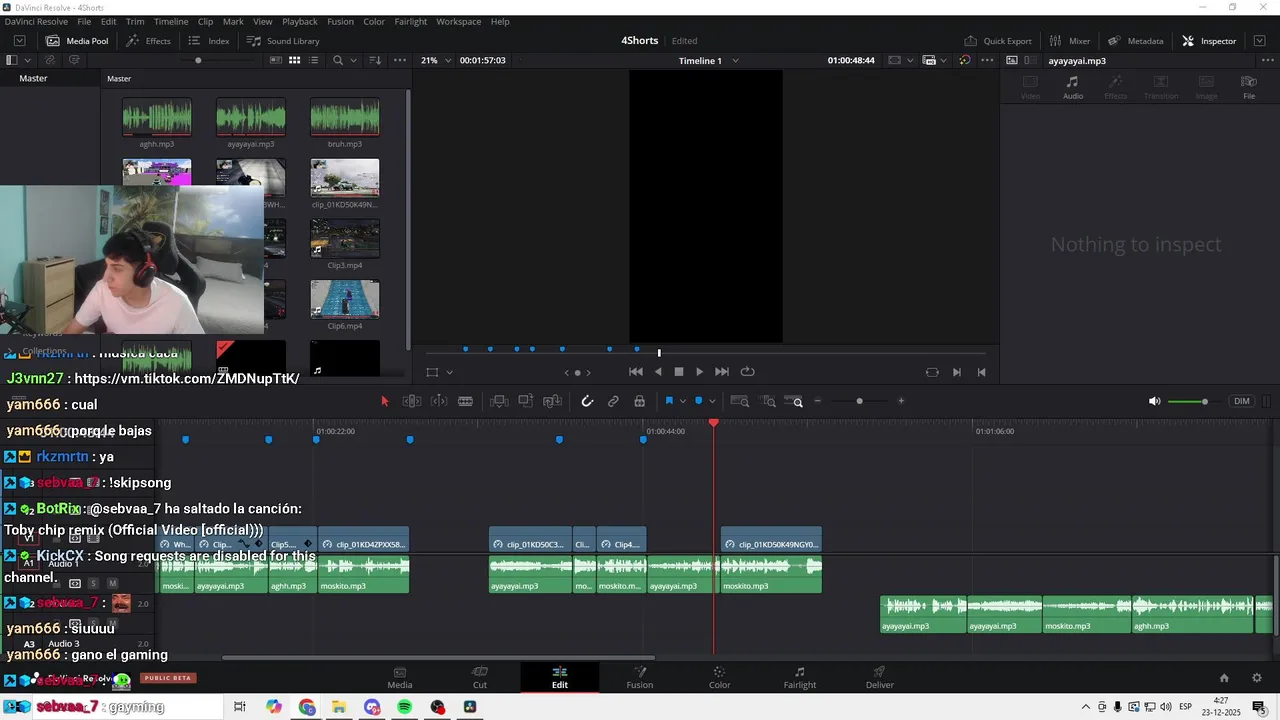Viewport: 1280px width, 720px height.
Task: Click the Detail Zoom icon
Action: point(769,401)
